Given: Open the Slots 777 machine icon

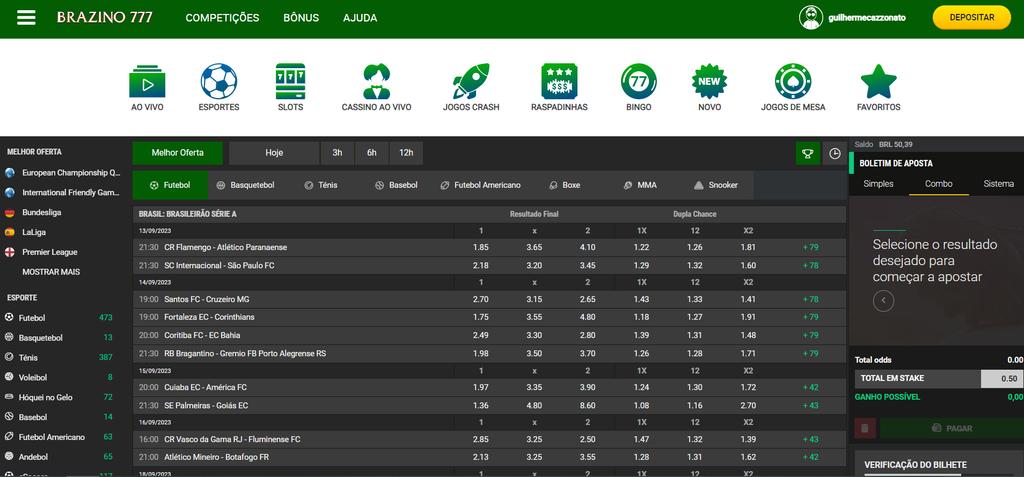Looking at the screenshot, I should pos(290,80).
